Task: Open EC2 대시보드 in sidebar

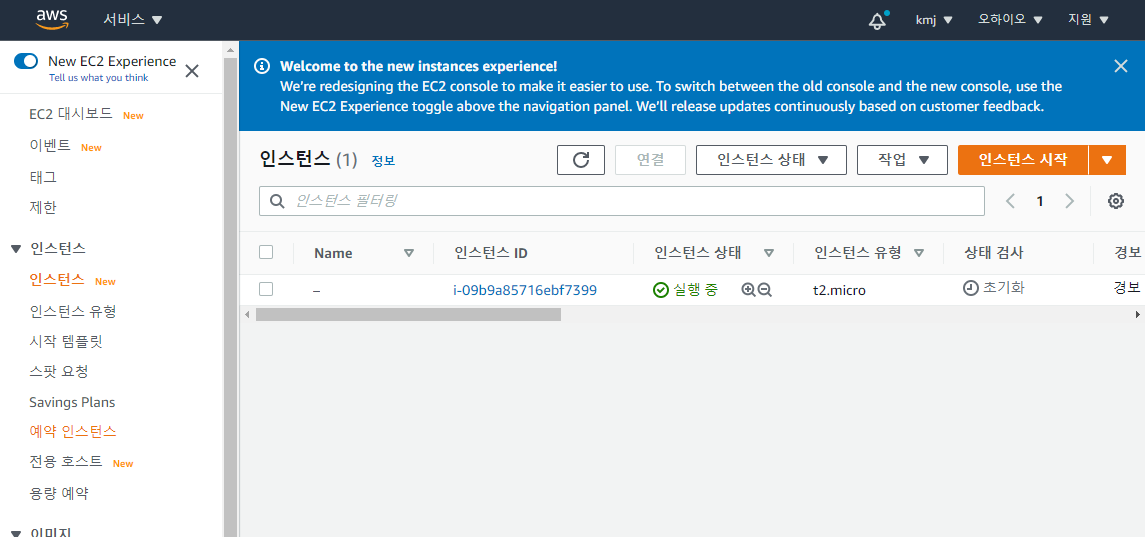Action: [71, 114]
